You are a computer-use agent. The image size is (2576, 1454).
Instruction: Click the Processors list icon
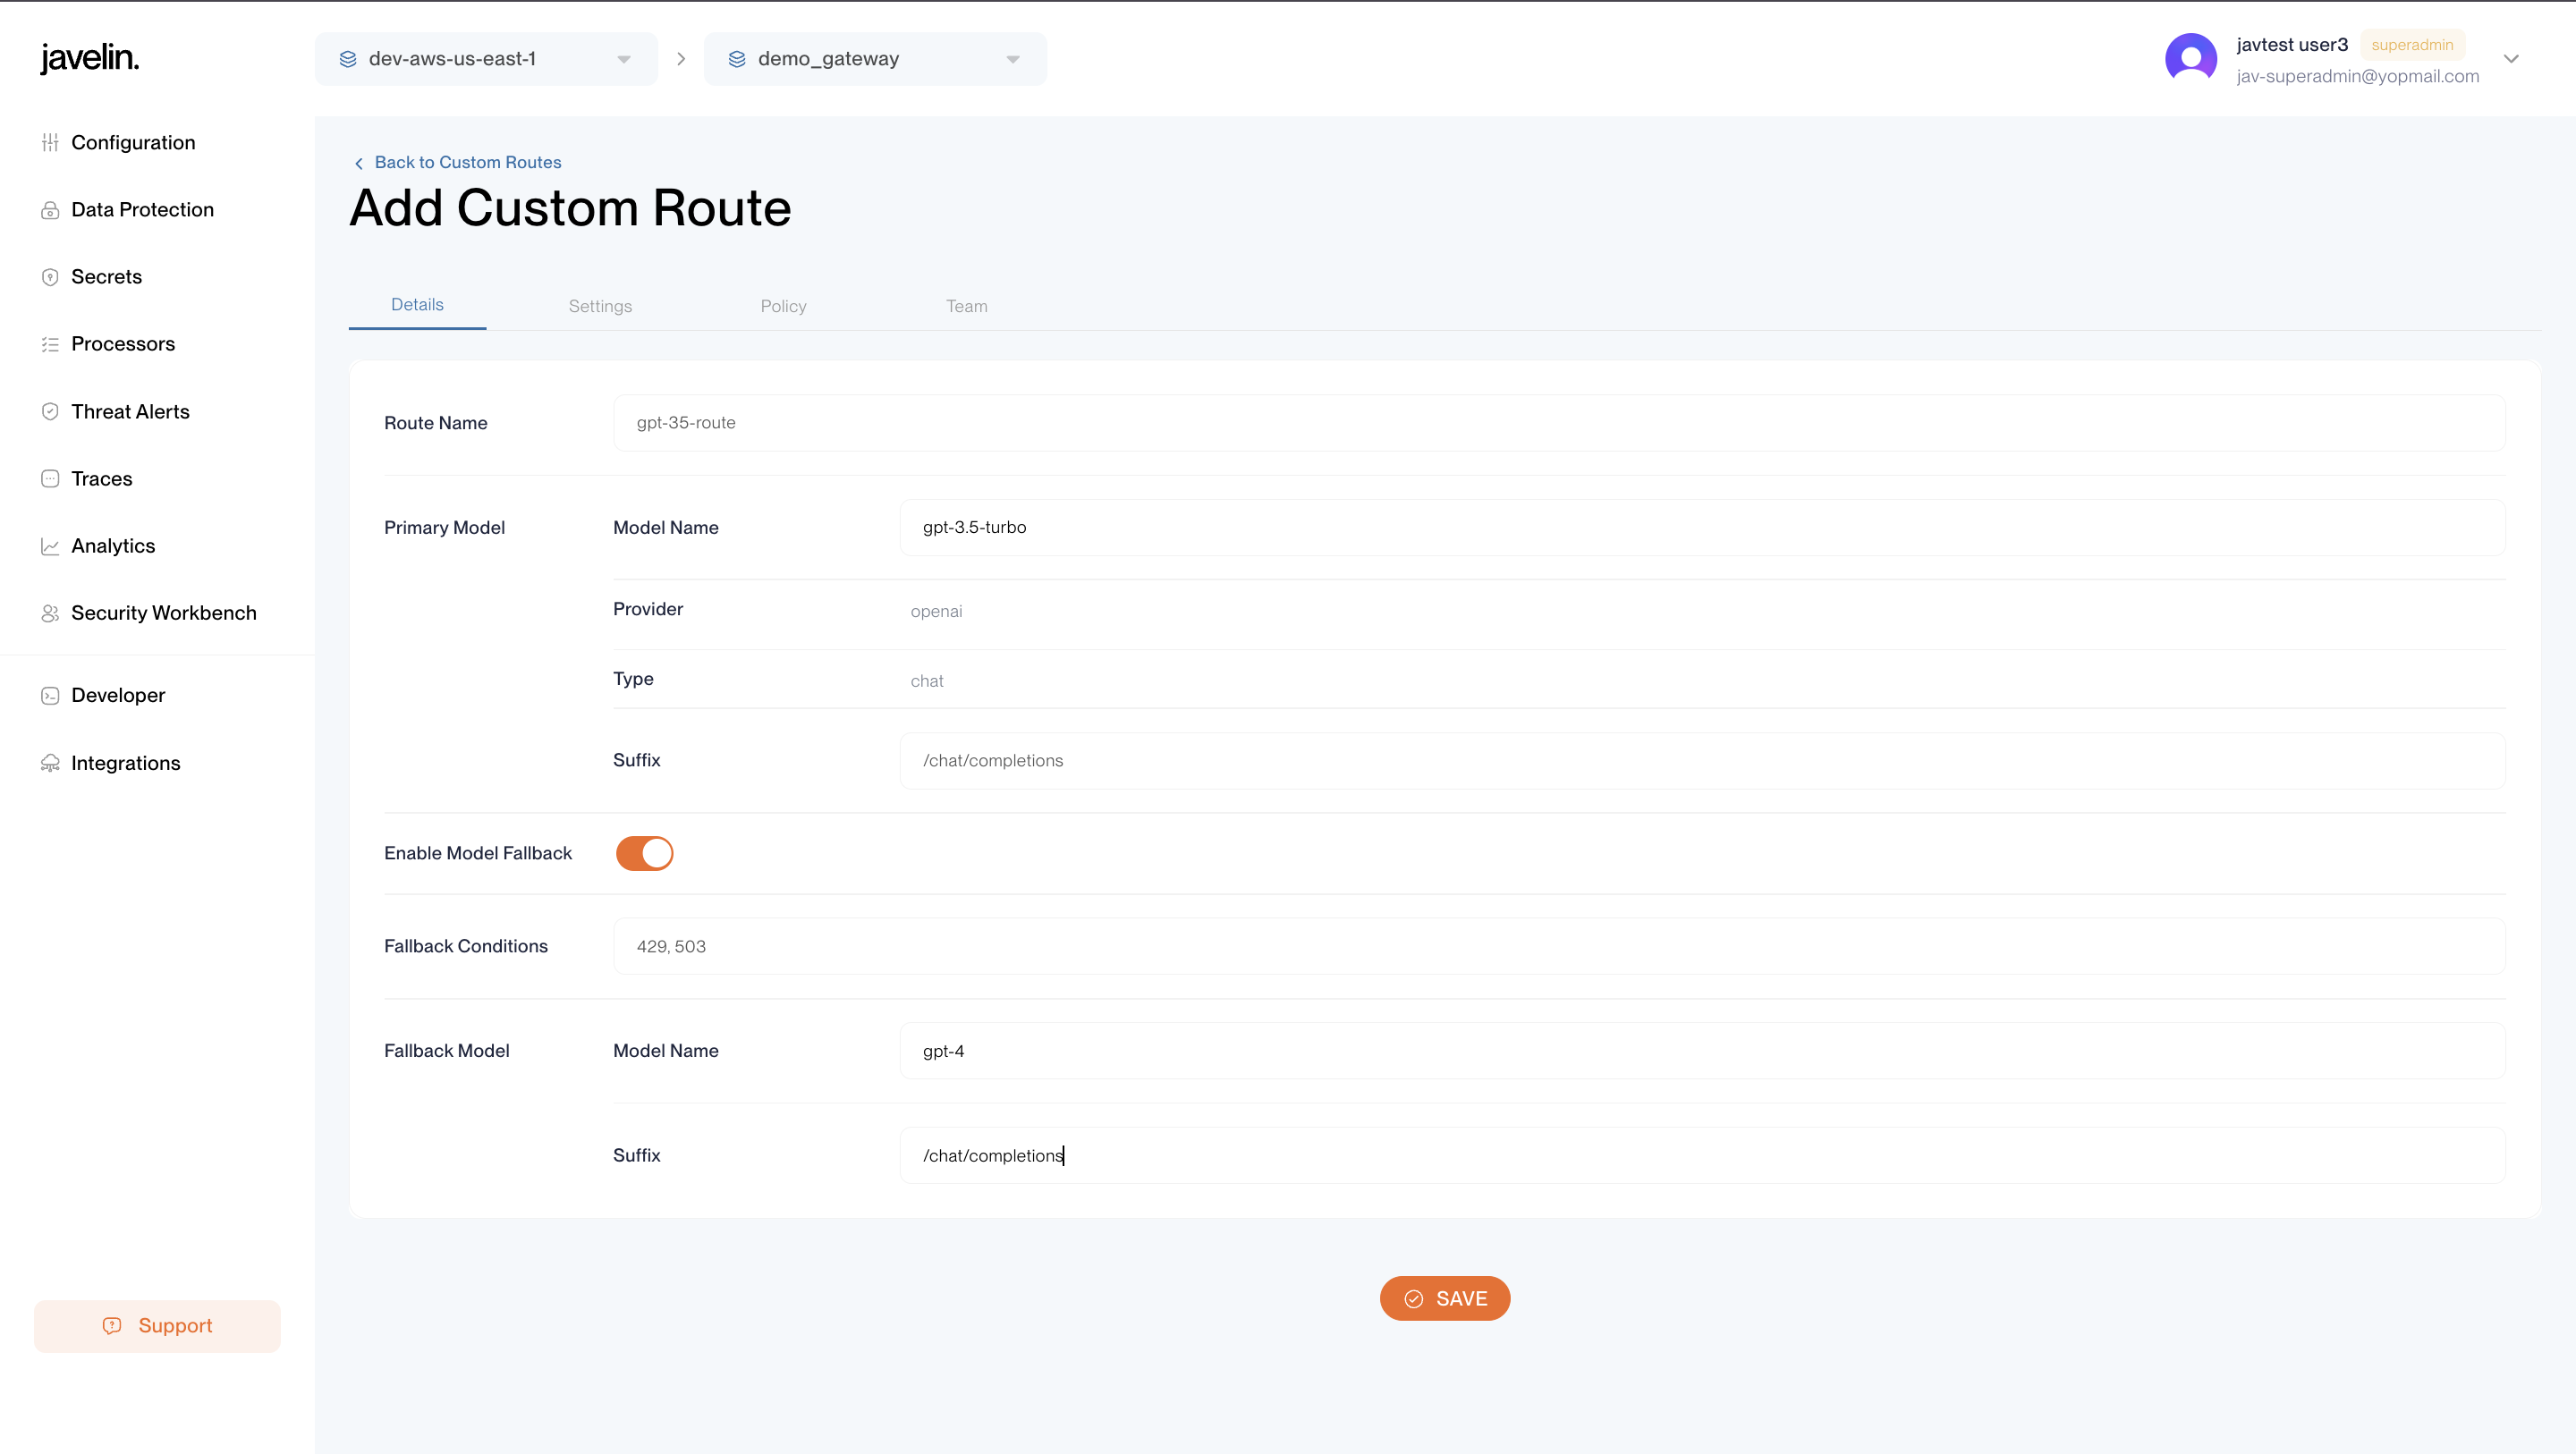pyautogui.click(x=50, y=344)
